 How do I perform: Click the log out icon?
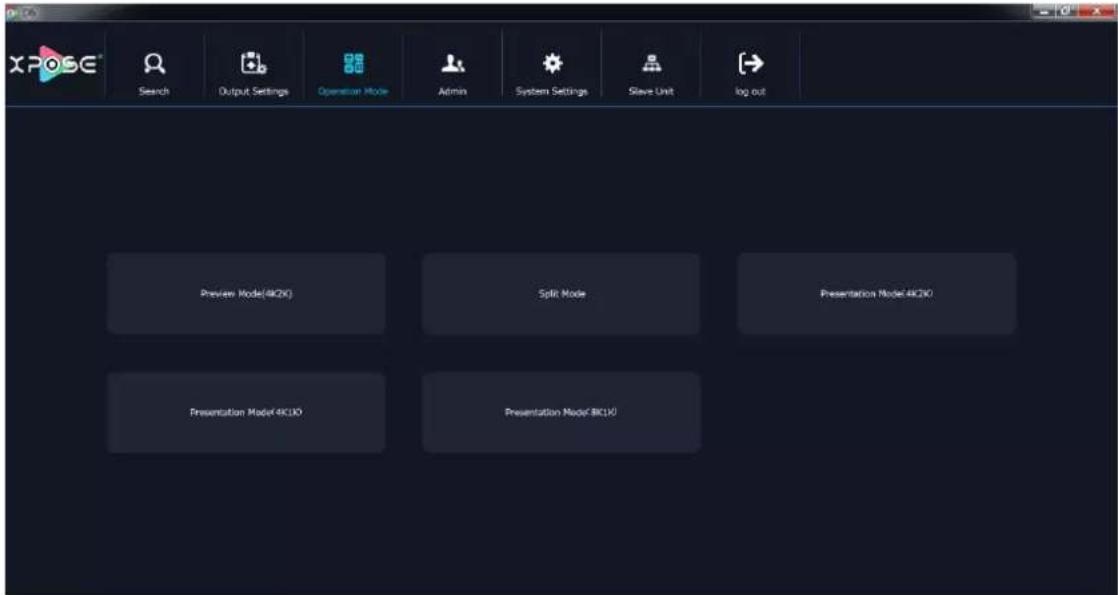click(751, 65)
